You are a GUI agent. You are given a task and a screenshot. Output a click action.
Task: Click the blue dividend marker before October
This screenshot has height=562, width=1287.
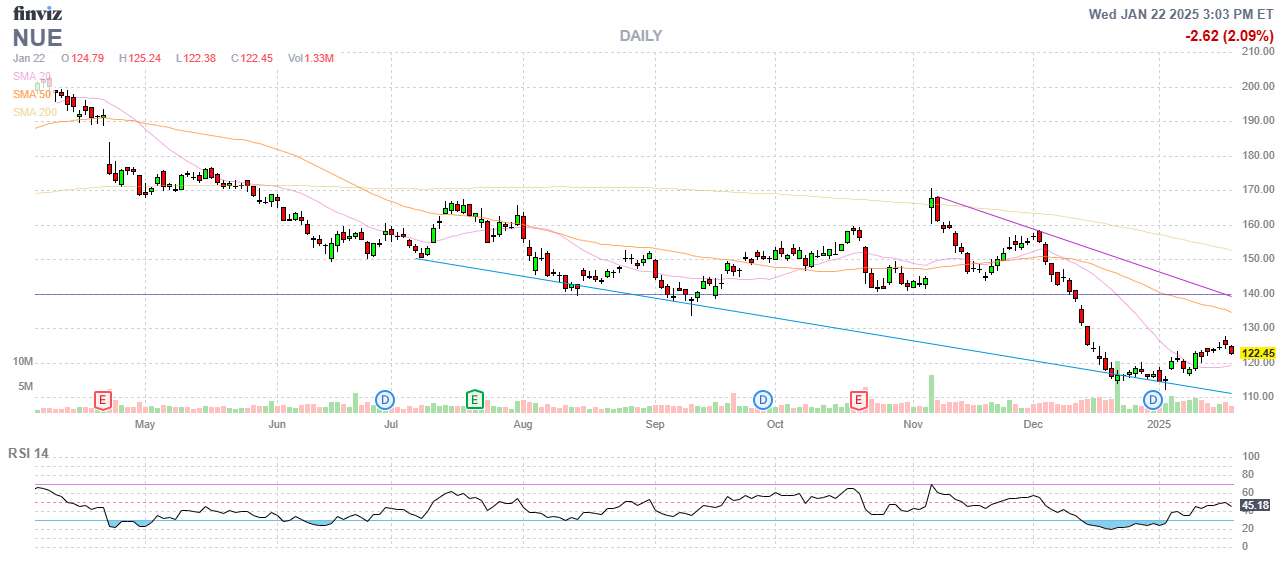coord(763,400)
